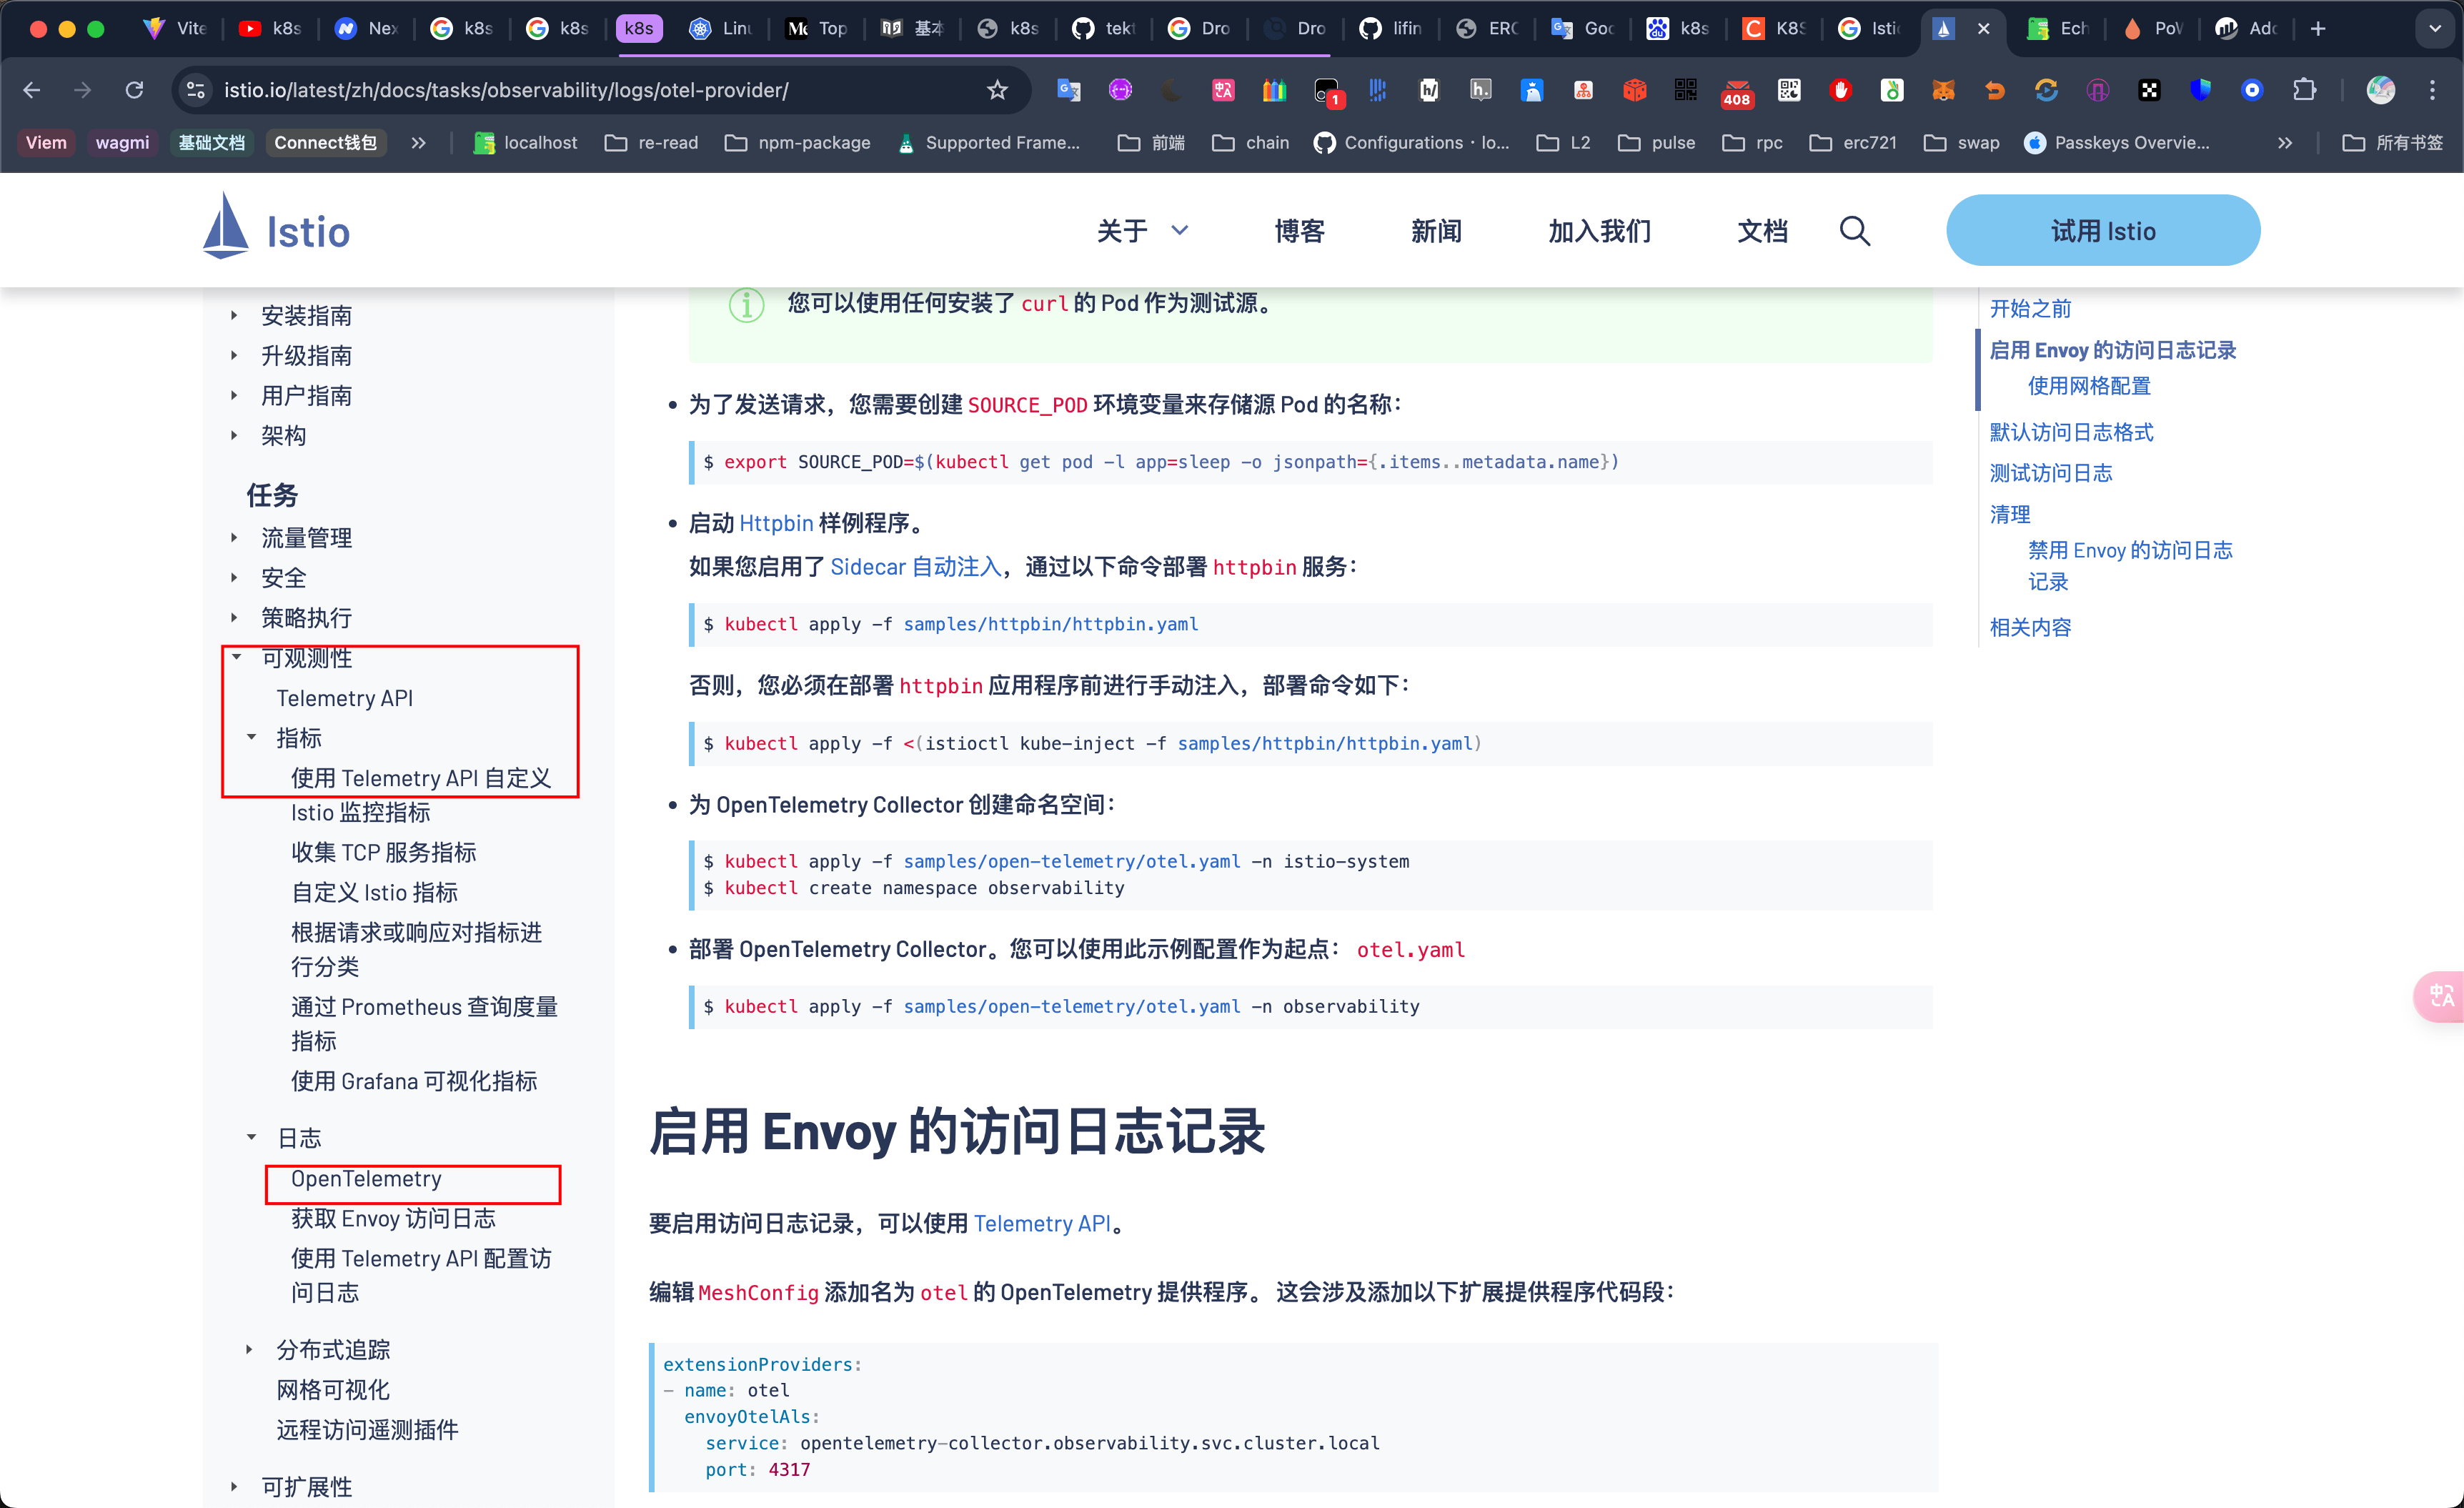
Task: Open the Chrome profile avatar
Action: (2381, 90)
